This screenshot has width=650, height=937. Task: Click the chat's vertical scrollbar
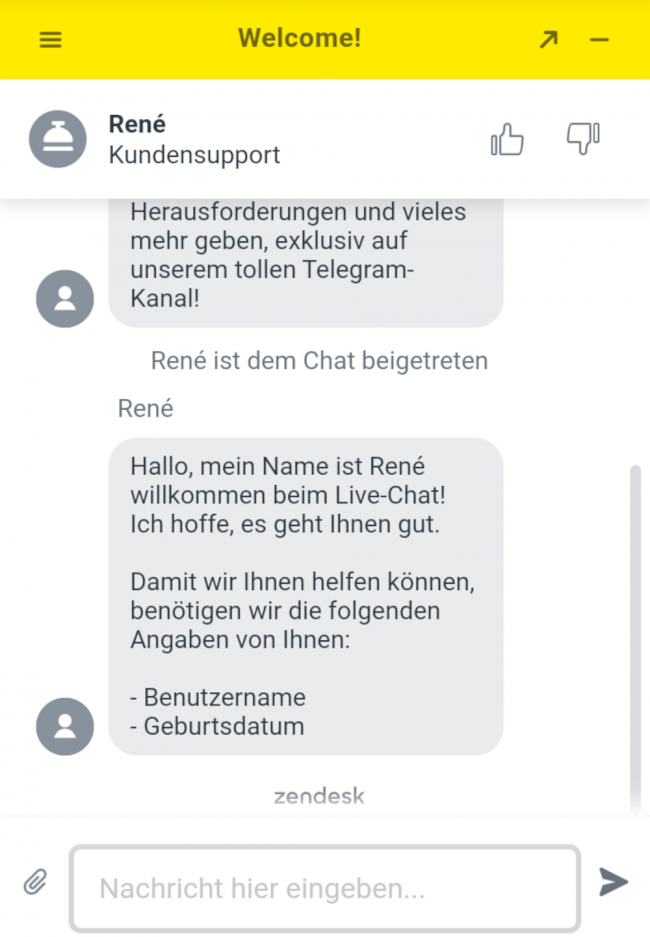[x=634, y=640]
